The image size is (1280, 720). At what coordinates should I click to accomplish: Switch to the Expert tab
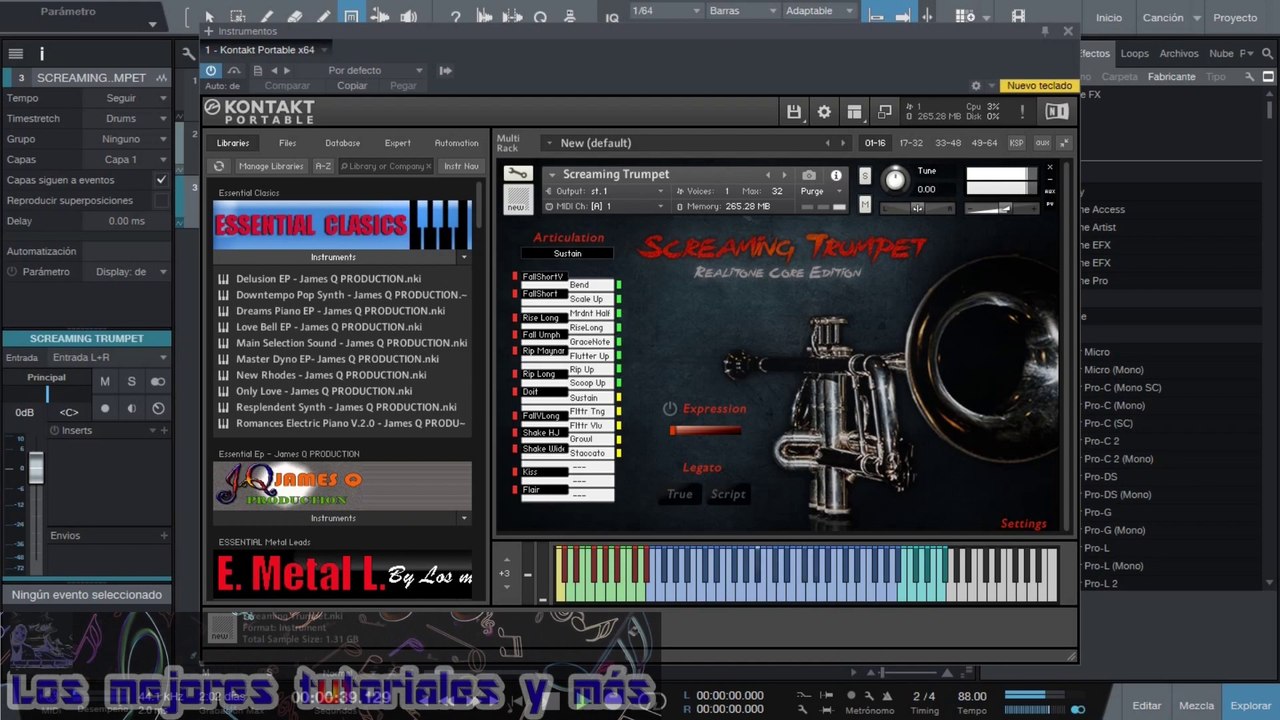point(398,143)
